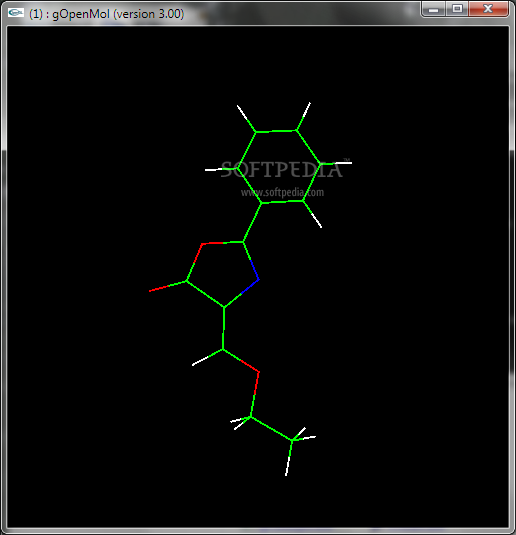Click the red oxygen bond left of ring
The height and width of the screenshot is (535, 516).
pyautogui.click(x=159, y=289)
